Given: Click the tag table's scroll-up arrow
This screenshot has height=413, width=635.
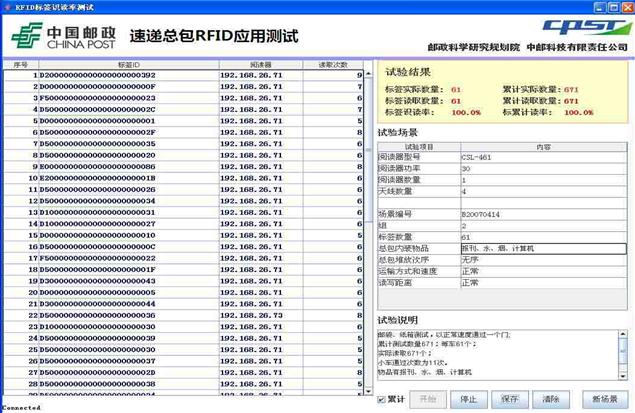Looking at the screenshot, I should pyautogui.click(x=369, y=74).
